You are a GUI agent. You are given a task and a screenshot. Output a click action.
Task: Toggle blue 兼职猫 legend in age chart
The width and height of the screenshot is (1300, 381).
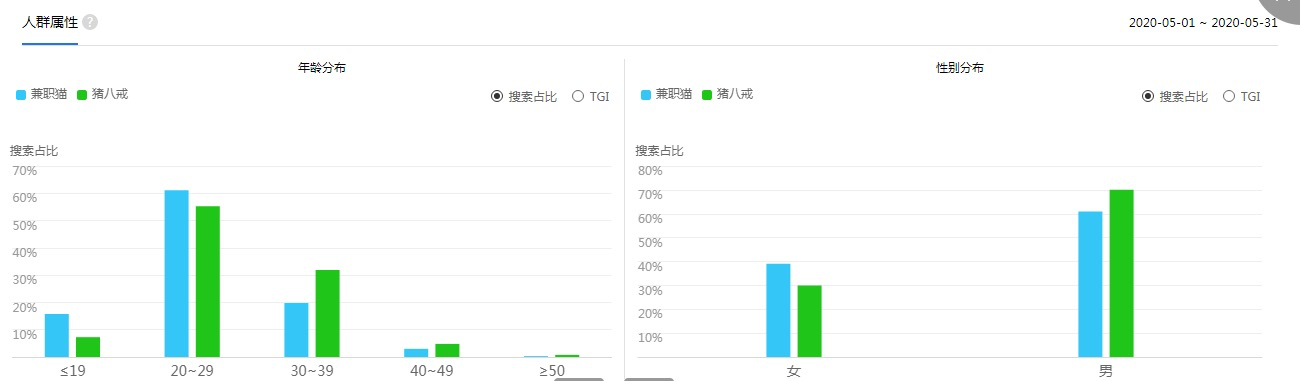[x=44, y=94]
